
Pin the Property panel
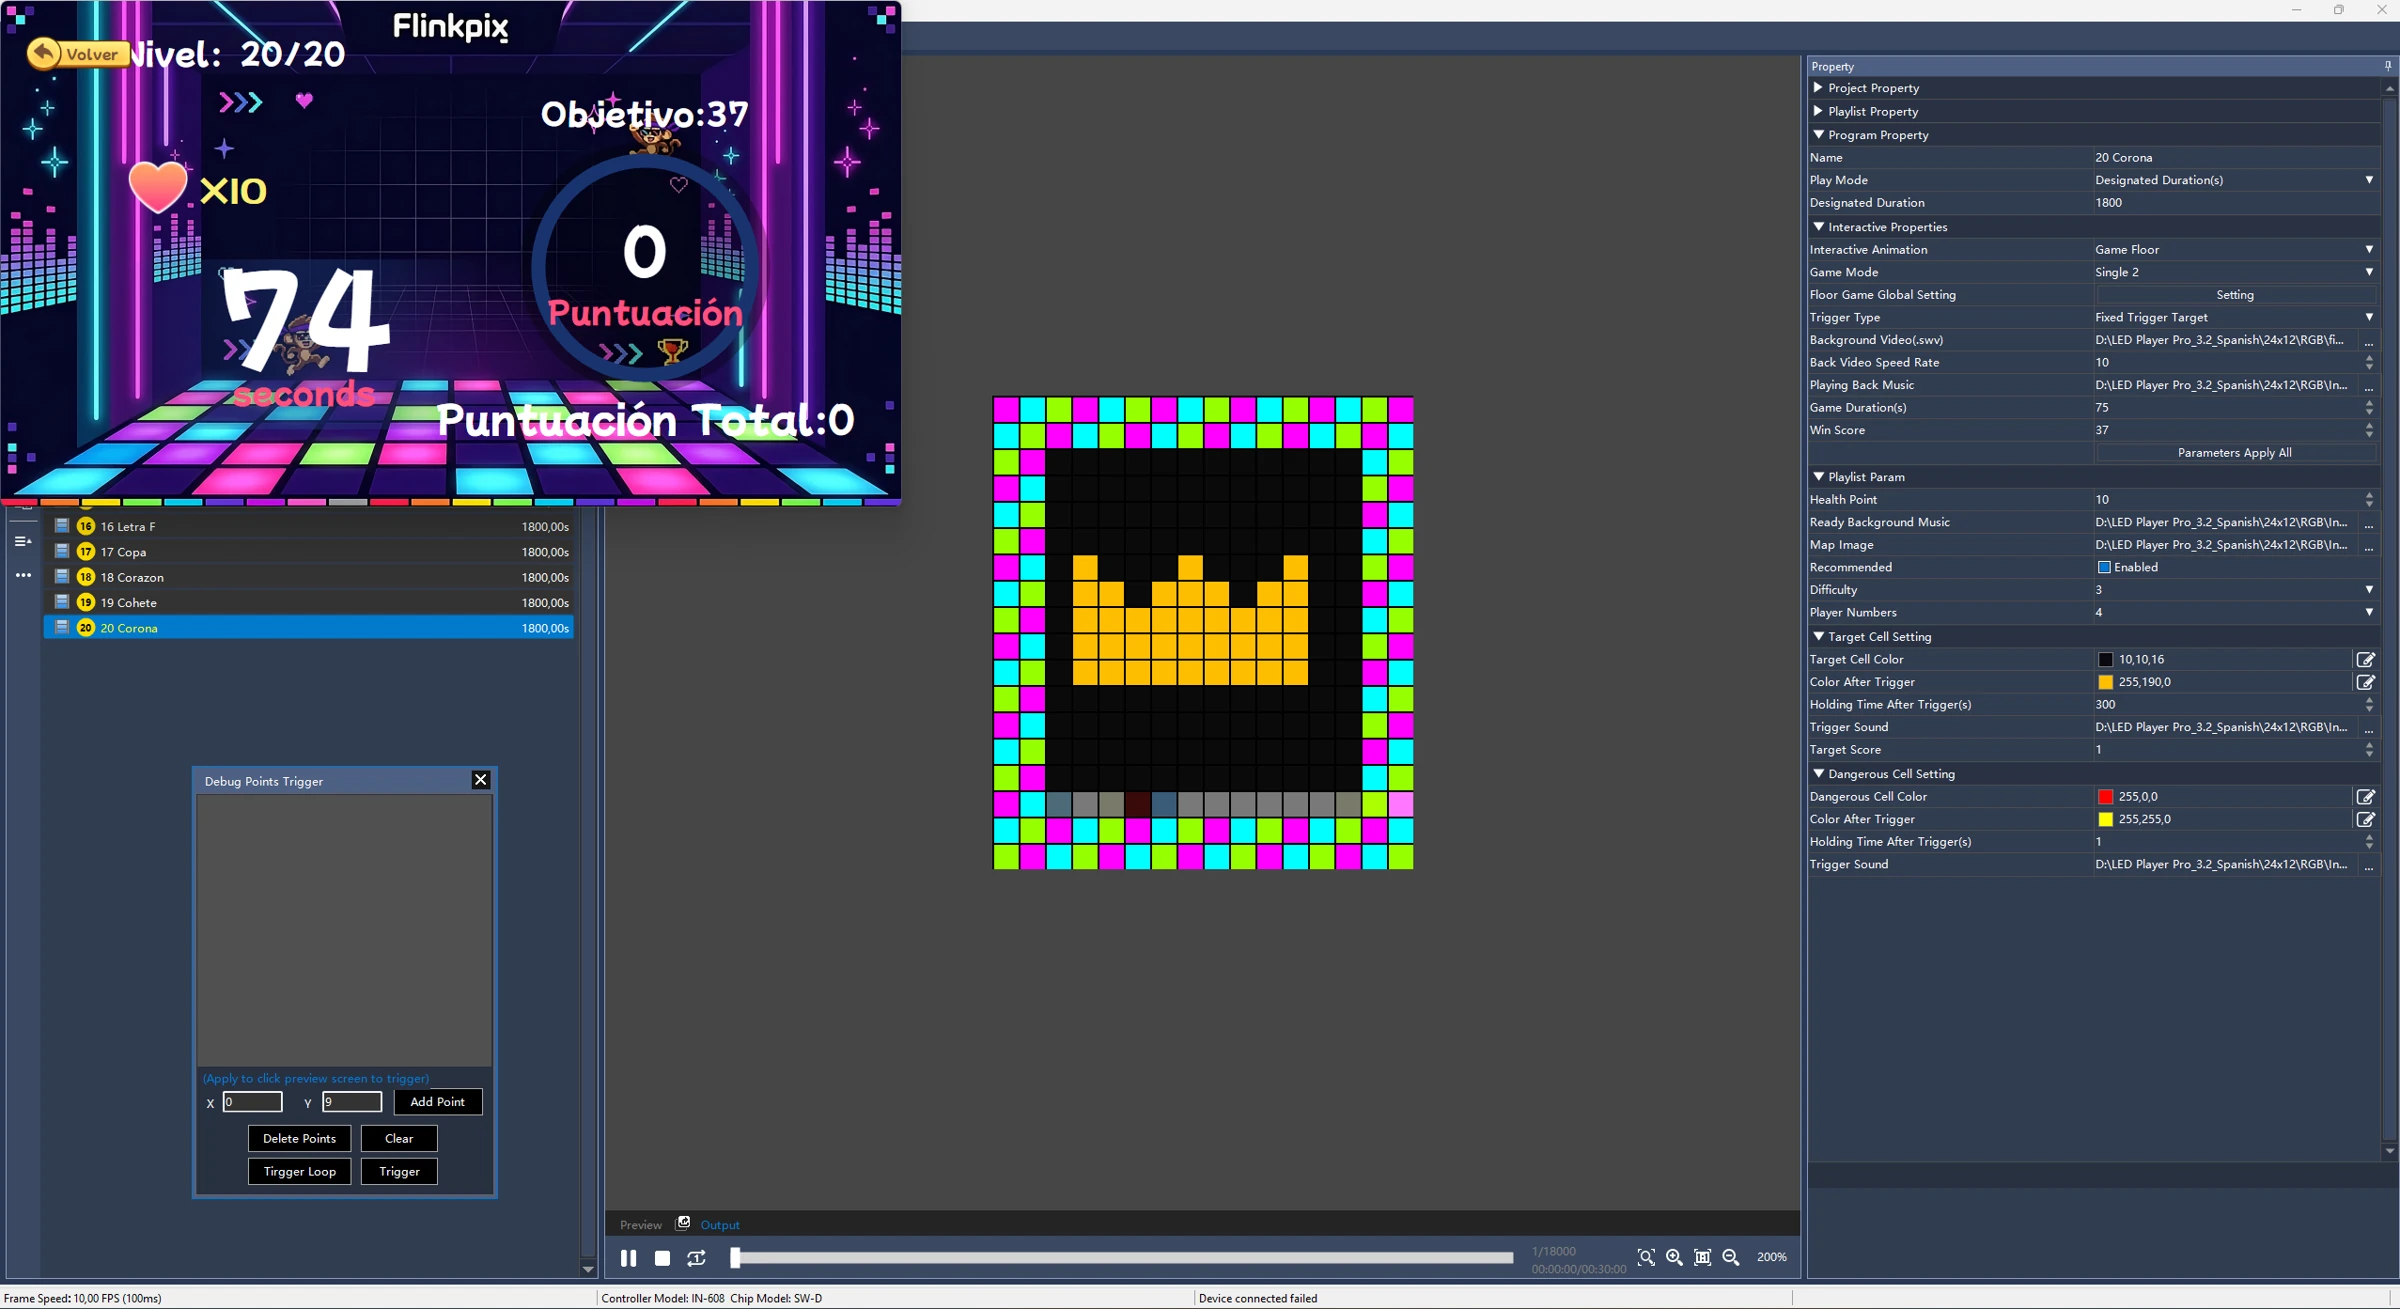tap(2388, 66)
